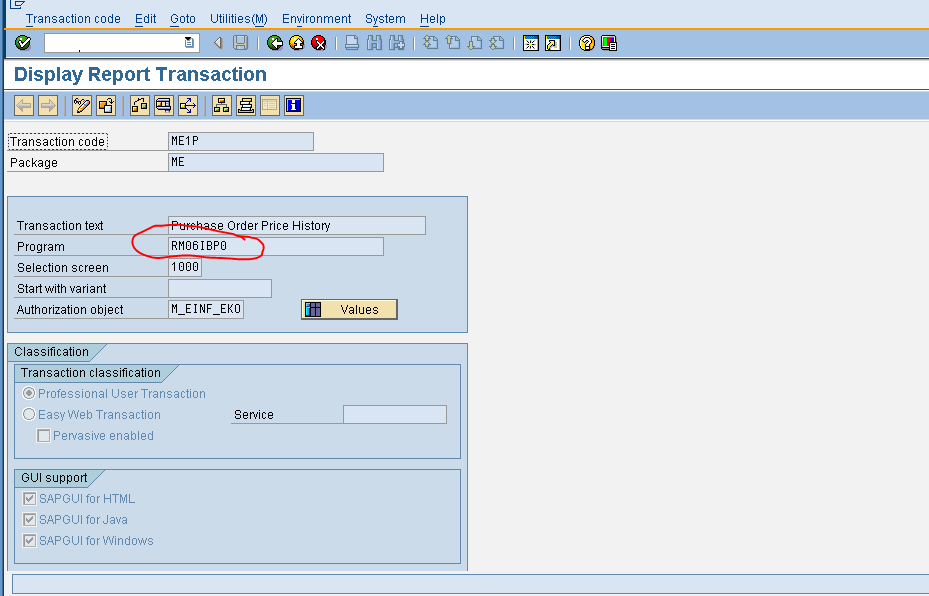Select the Easy Web Transaction radio button
Image resolution: width=929 pixels, height=596 pixels.
(x=29, y=414)
